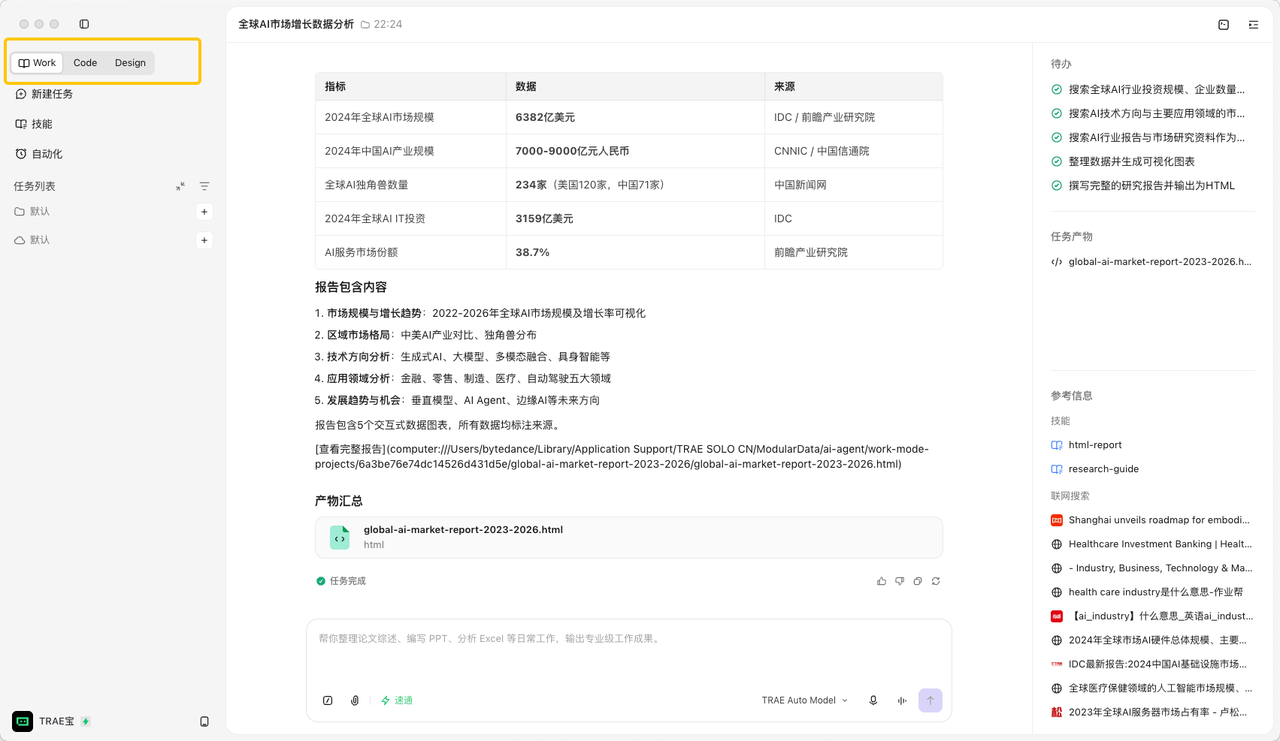Switch to the Design mode tab
Viewport: 1280px width, 741px height.
130,63
